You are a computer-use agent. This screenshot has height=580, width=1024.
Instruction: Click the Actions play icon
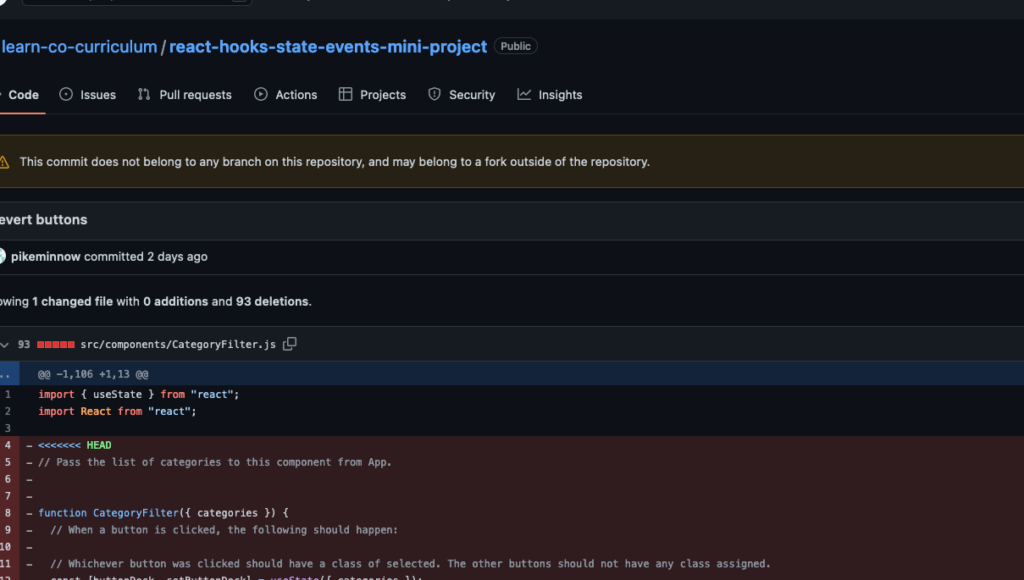coord(261,94)
